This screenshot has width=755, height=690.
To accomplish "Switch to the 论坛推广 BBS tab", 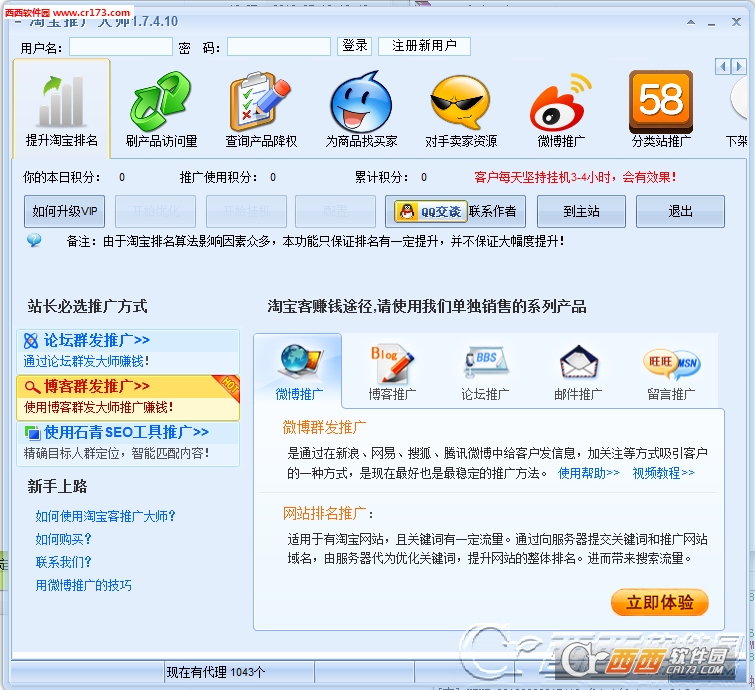I will (x=485, y=372).
